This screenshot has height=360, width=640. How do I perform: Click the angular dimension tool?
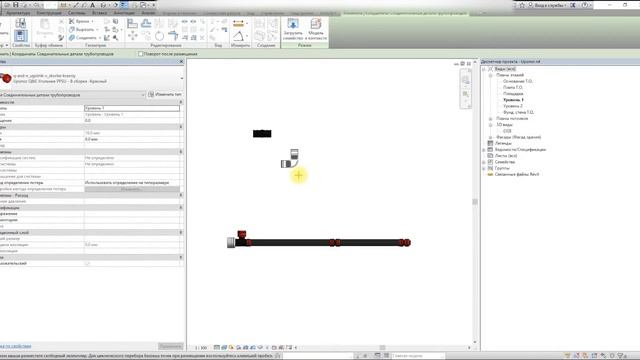pos(238,36)
